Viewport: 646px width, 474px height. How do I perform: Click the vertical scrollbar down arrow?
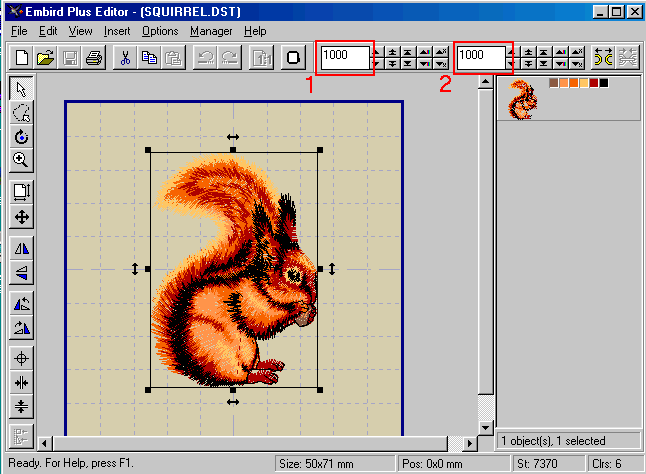[x=486, y=428]
